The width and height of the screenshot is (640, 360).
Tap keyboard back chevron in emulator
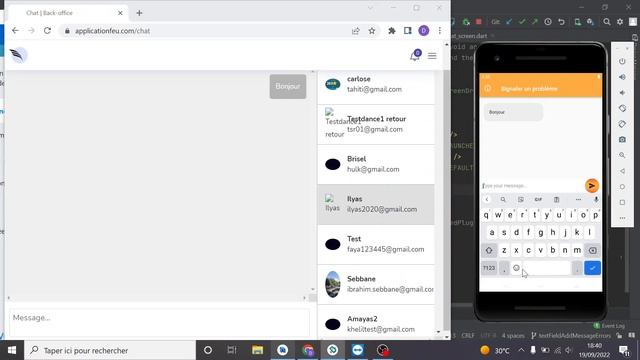point(487,200)
